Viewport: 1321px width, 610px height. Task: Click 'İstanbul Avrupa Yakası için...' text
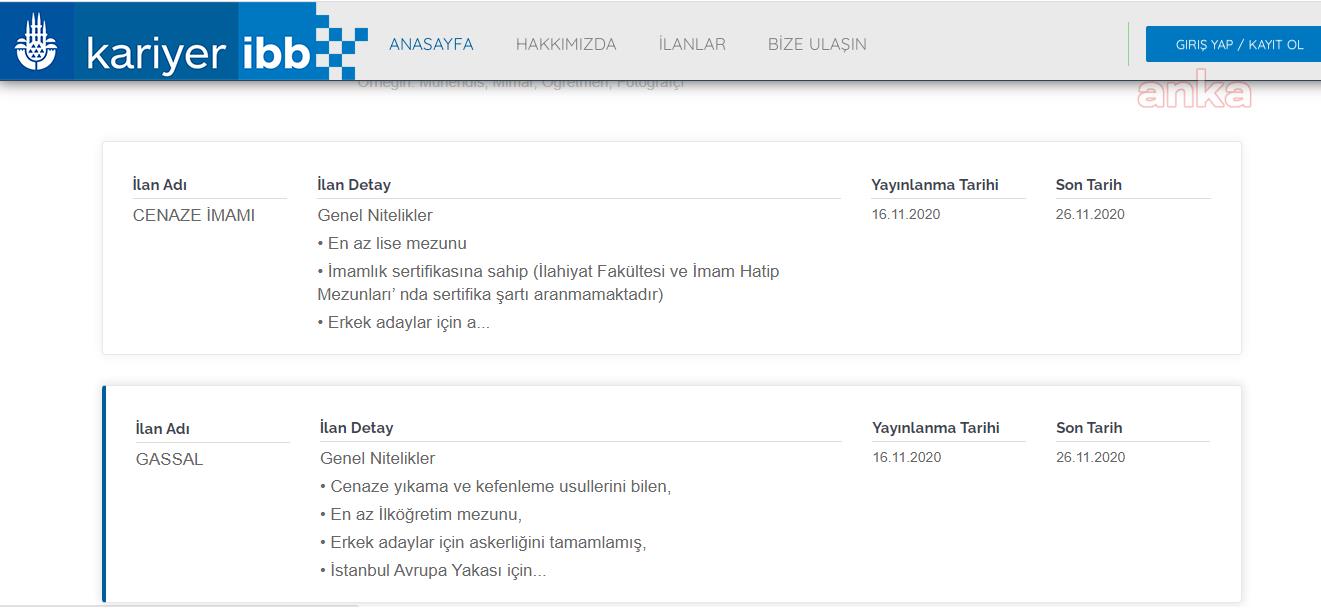(433, 571)
